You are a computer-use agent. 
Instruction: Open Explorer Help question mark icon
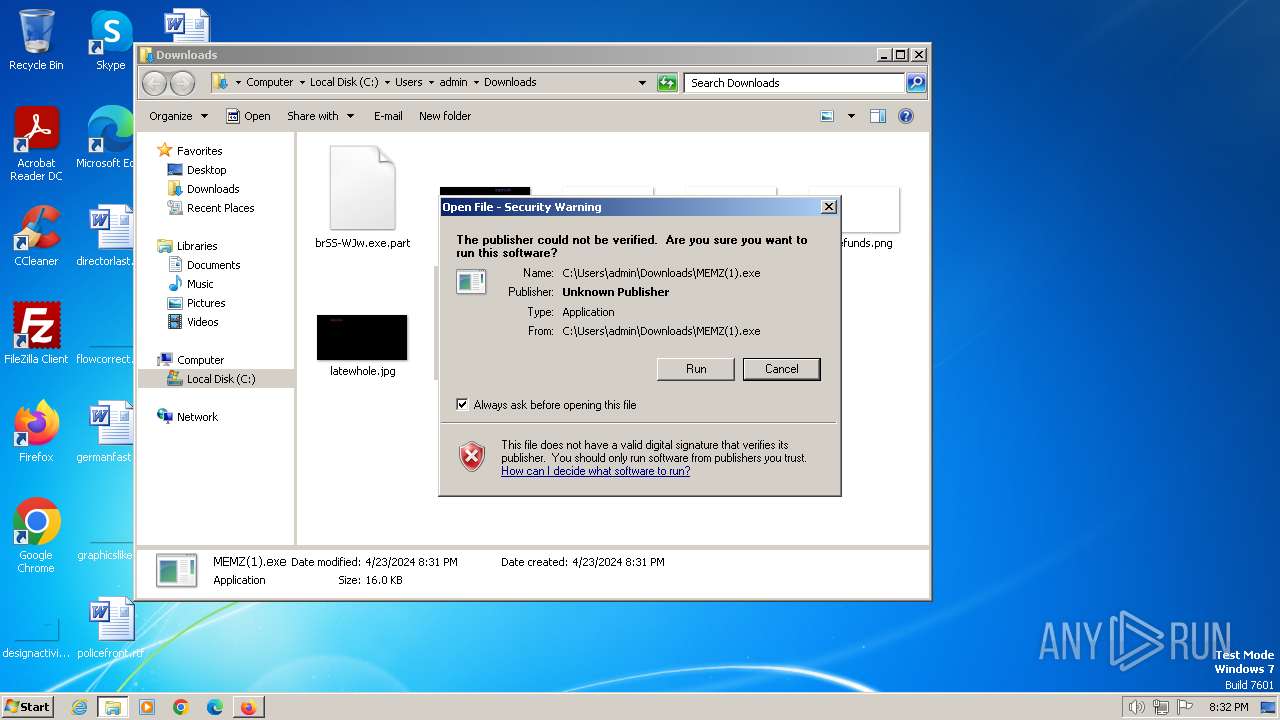[906, 116]
